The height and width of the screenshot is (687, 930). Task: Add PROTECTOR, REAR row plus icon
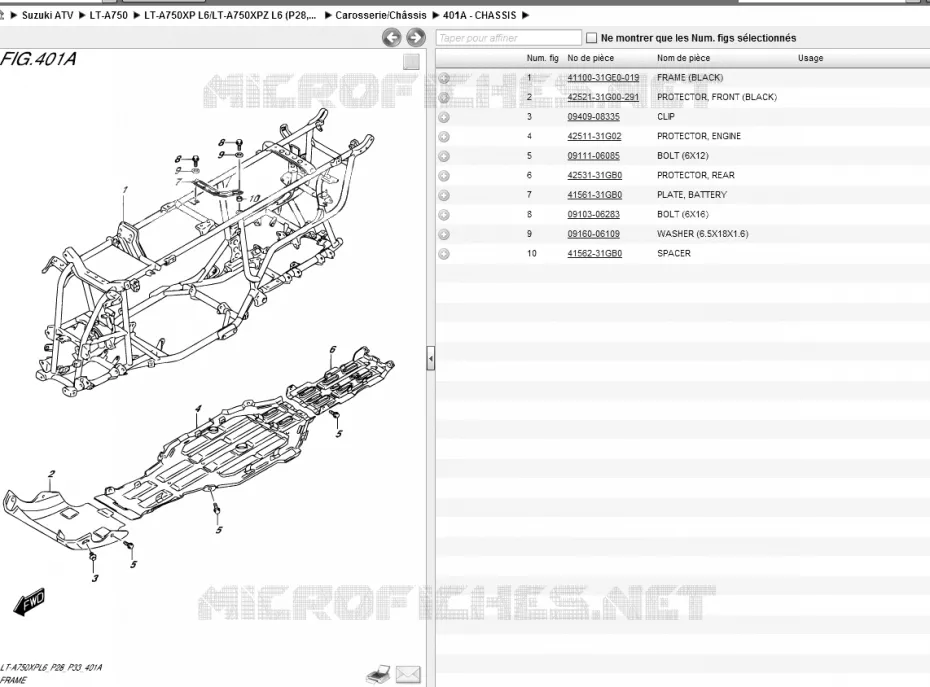[444, 176]
